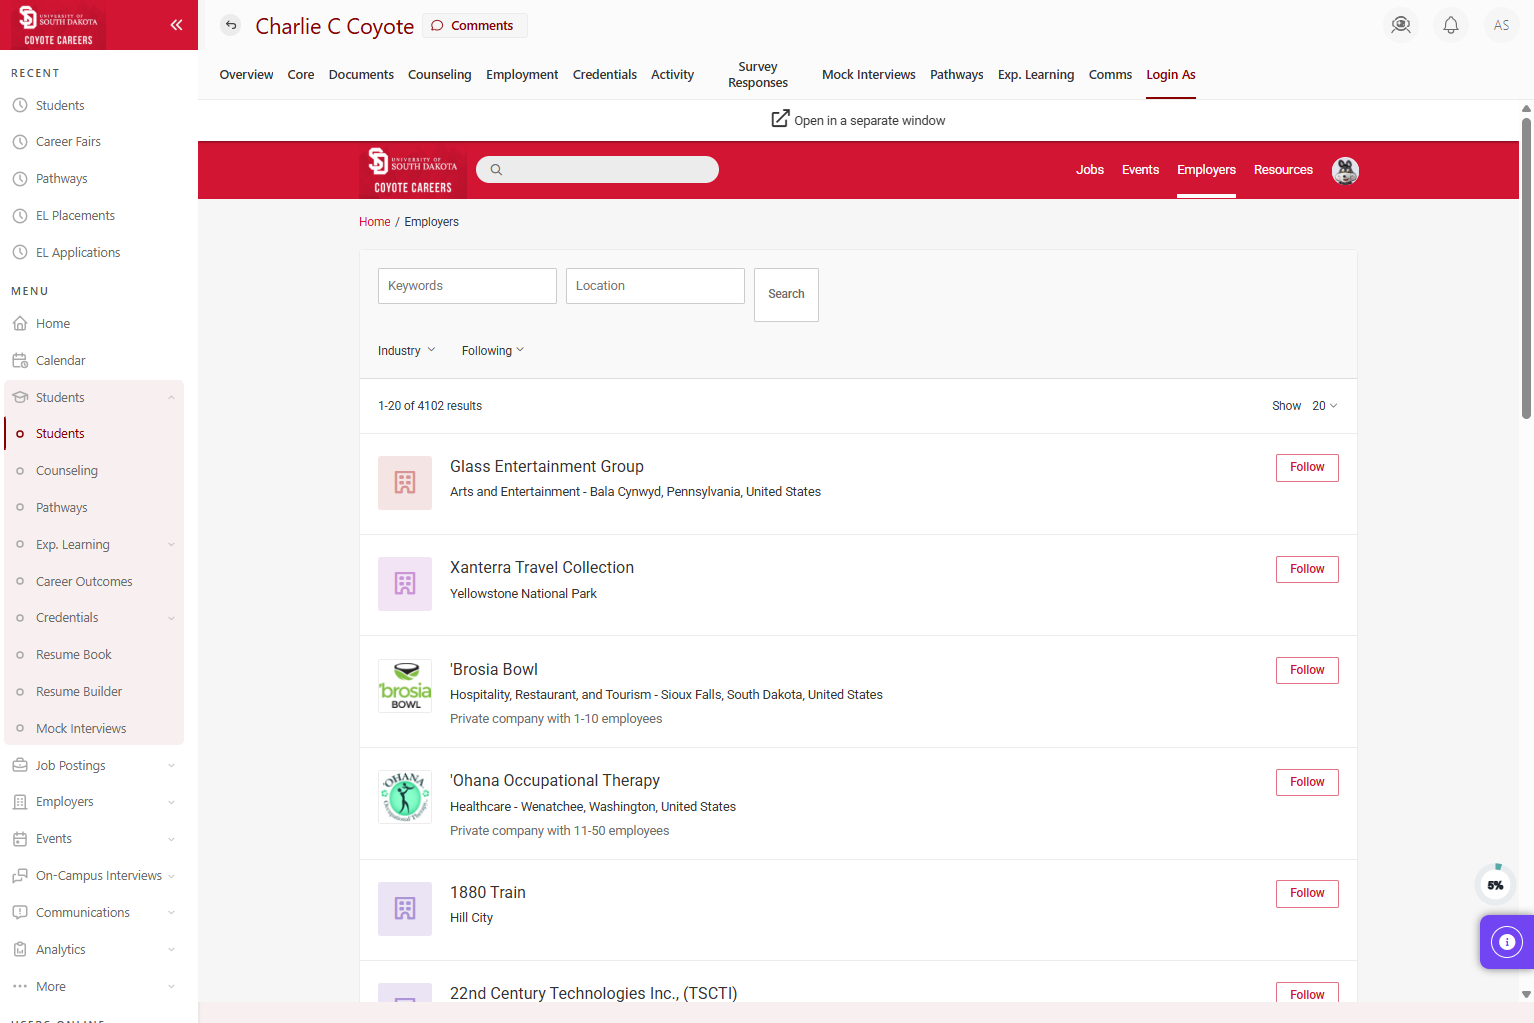Click the Analytics clipboard icon
Viewport: 1534px width, 1023px height.
[x=20, y=949]
